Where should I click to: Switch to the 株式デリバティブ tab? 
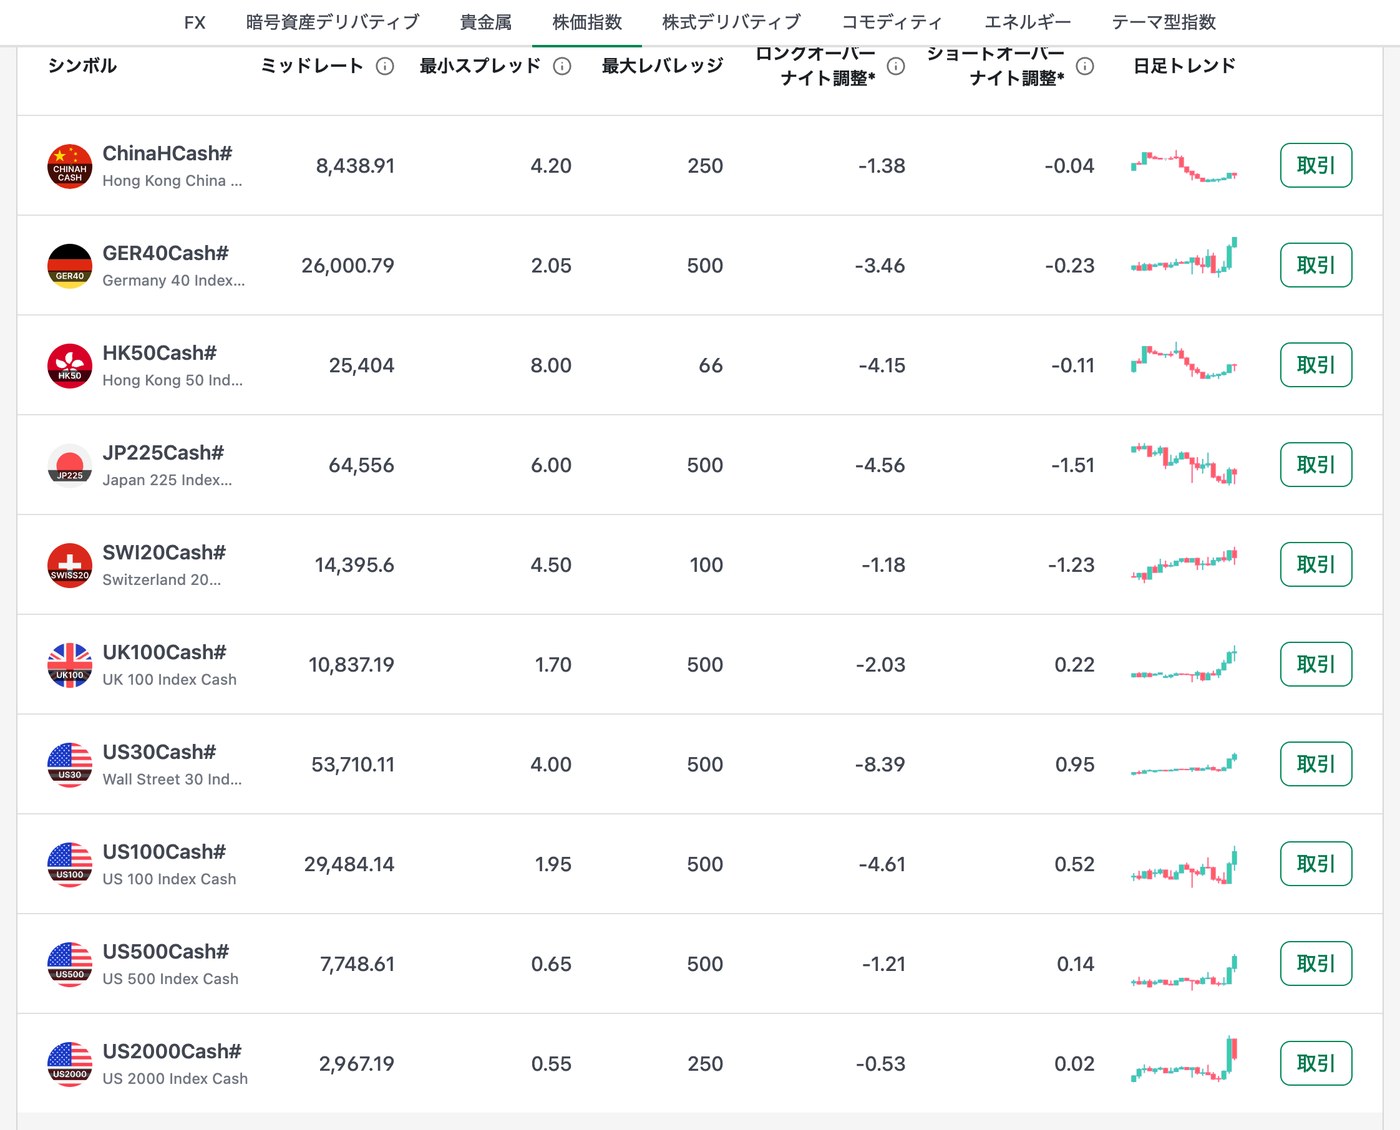pyautogui.click(x=731, y=22)
